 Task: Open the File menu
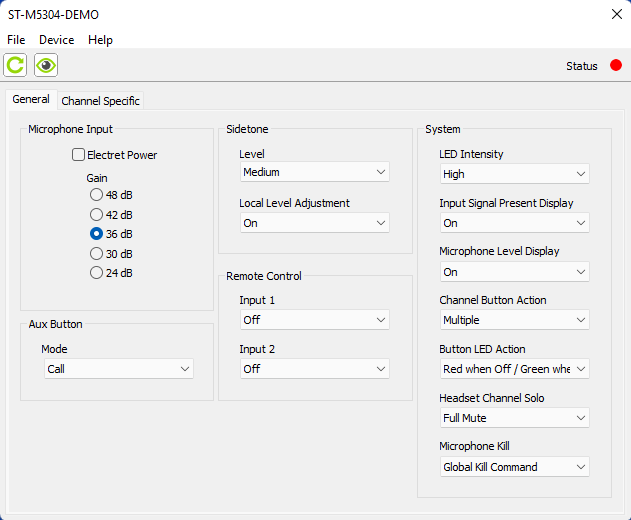[x=16, y=40]
